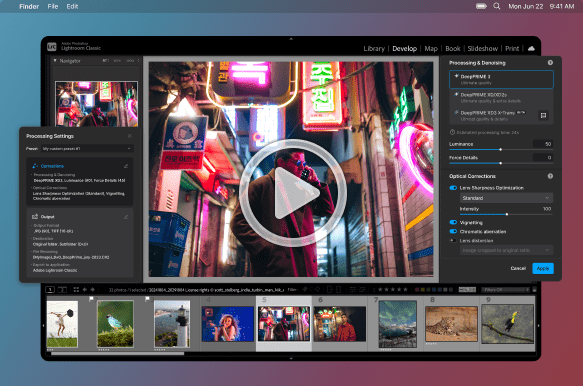Open help for Processing & Denoising
The image size is (583, 386).
point(550,62)
